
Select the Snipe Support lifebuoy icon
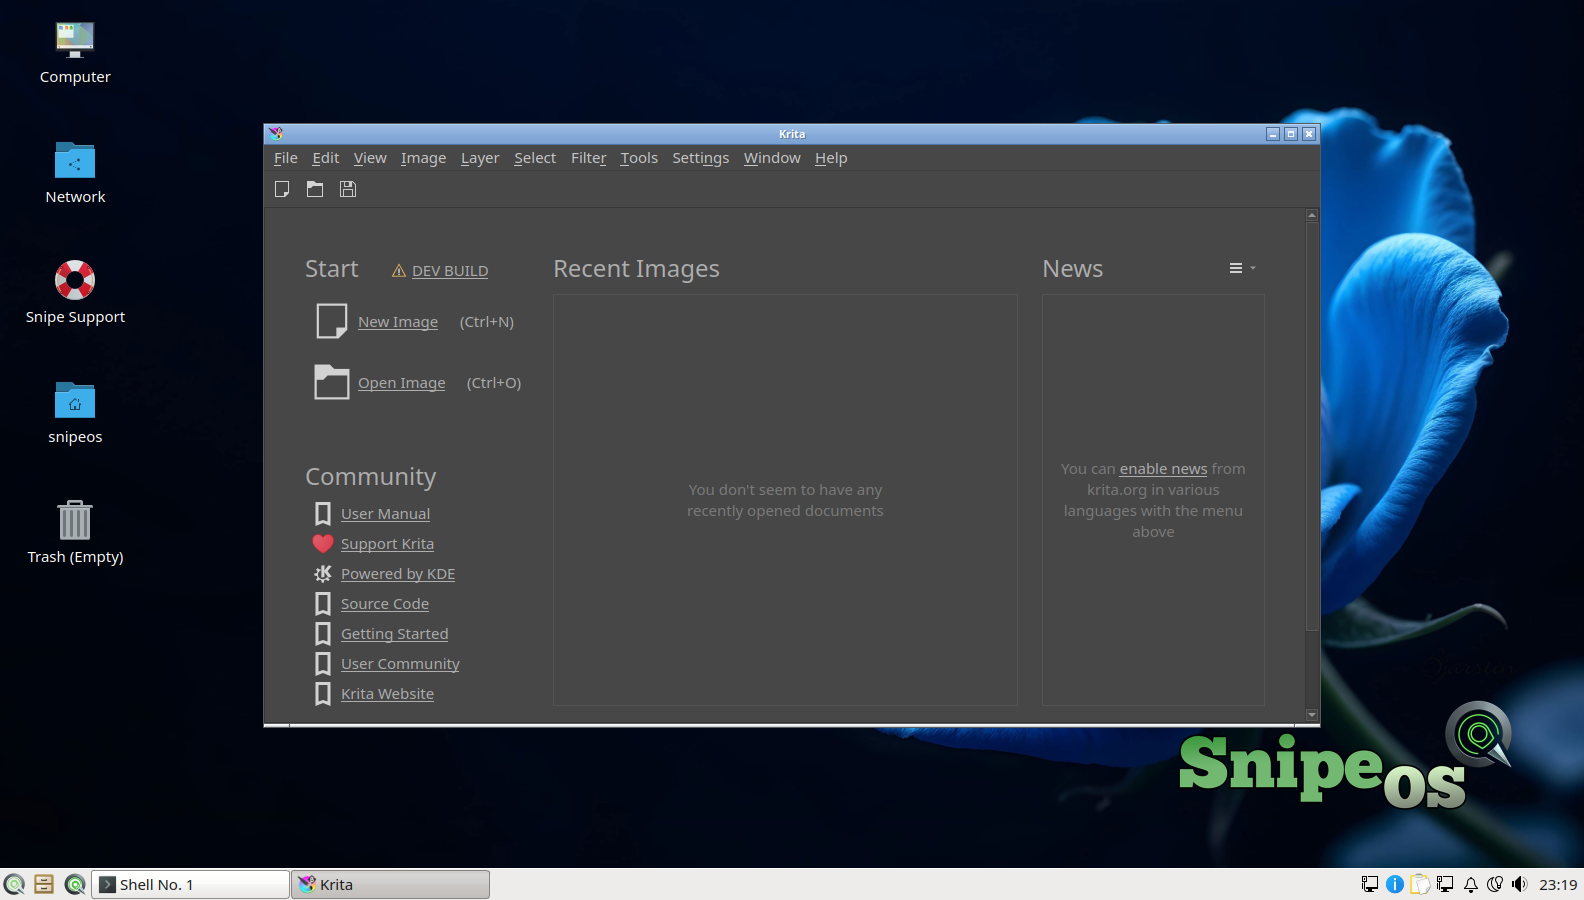click(75, 293)
